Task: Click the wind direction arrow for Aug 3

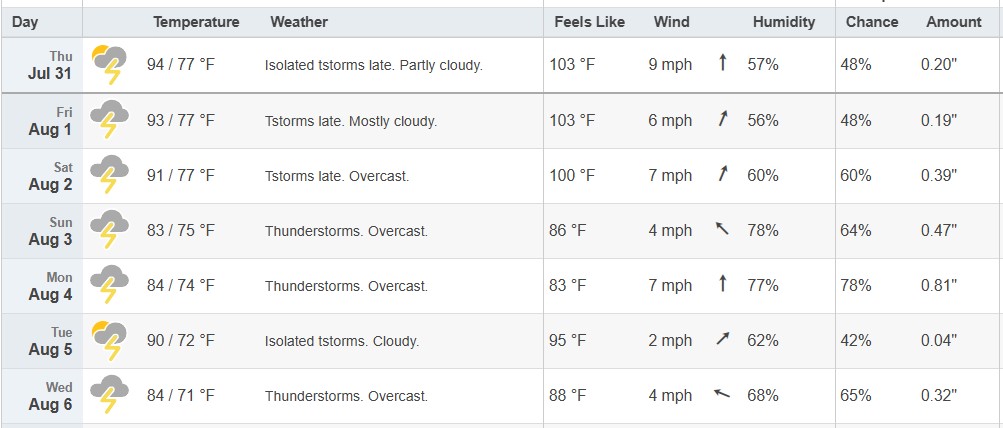Action: pos(722,228)
